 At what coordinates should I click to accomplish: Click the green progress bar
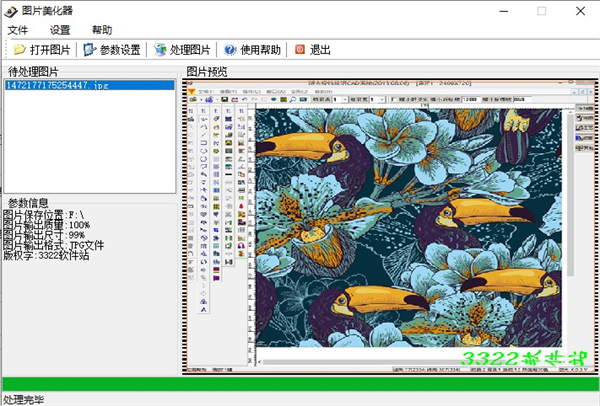tap(300, 384)
